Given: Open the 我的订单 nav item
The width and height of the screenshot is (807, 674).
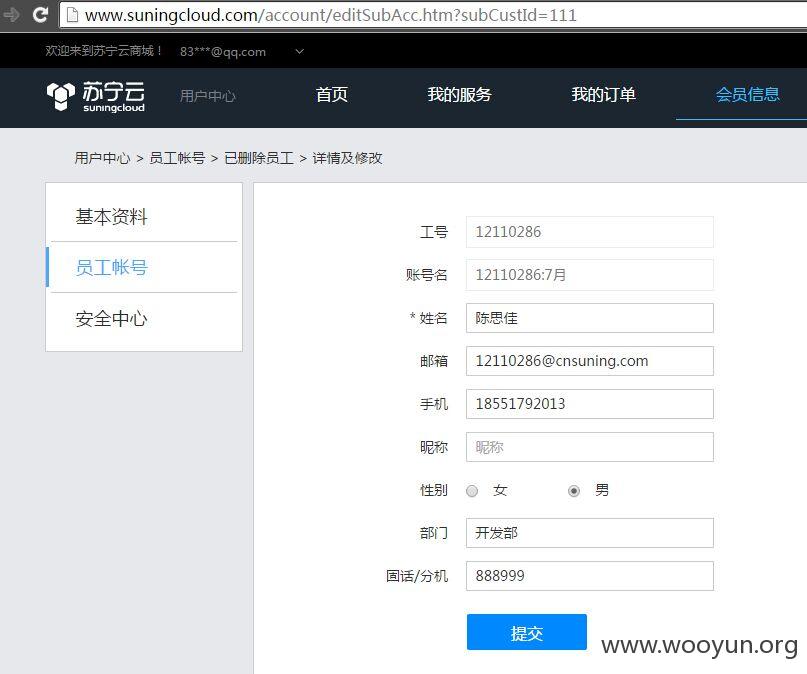Looking at the screenshot, I should click(603, 95).
